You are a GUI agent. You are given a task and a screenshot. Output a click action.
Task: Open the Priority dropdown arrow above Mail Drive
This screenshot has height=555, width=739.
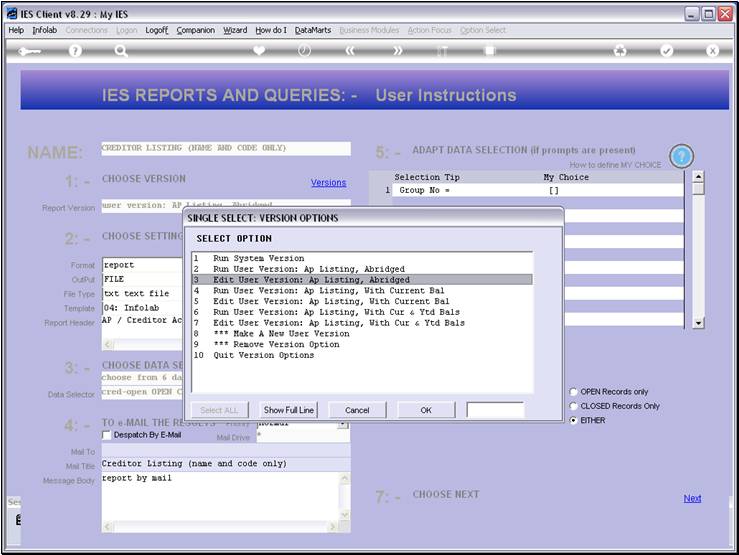coord(343,424)
